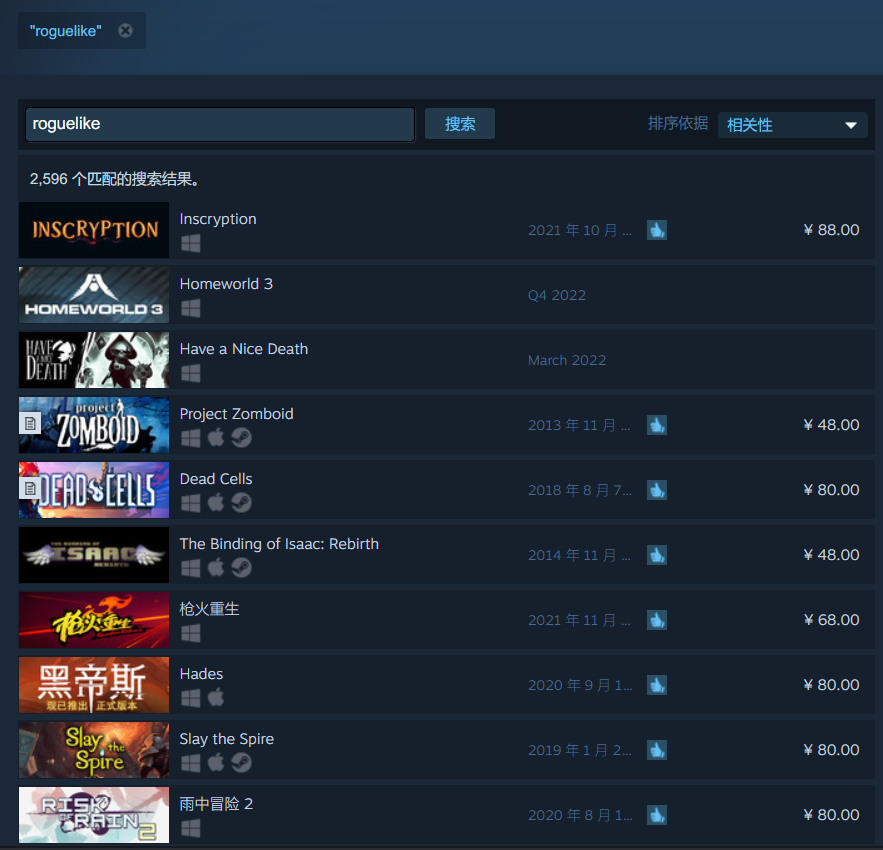Image resolution: width=883 pixels, height=850 pixels.
Task: Click Project Zomboid review thumbs-up icon
Action: (657, 425)
